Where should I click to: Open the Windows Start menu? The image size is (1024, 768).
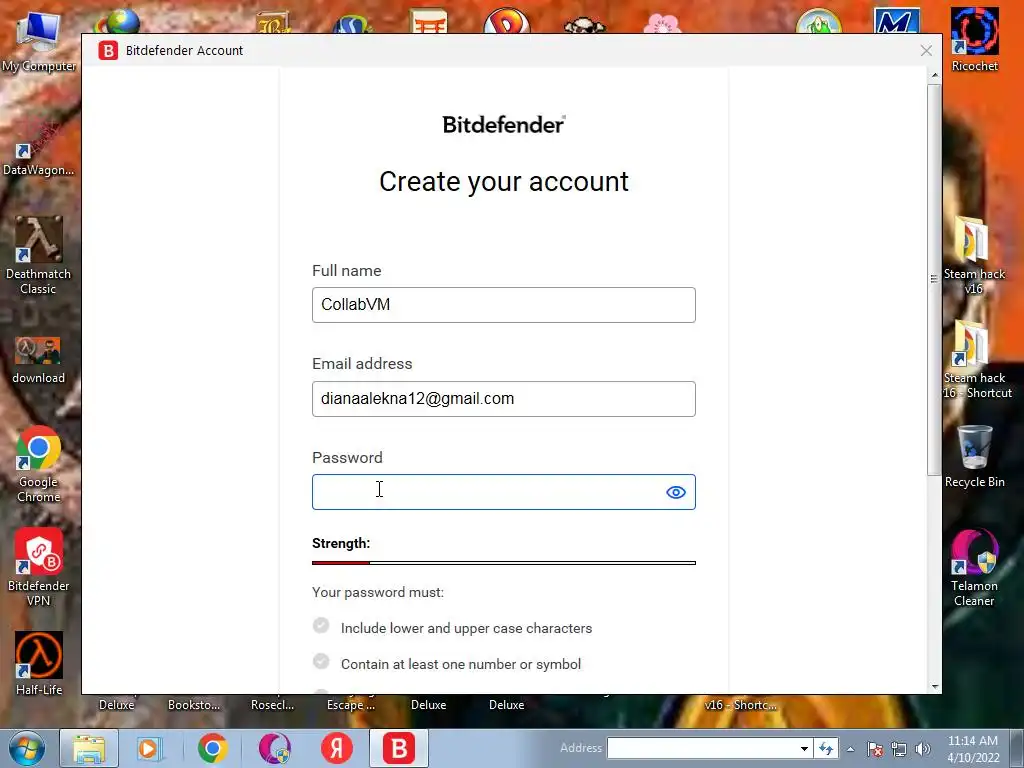[27, 748]
